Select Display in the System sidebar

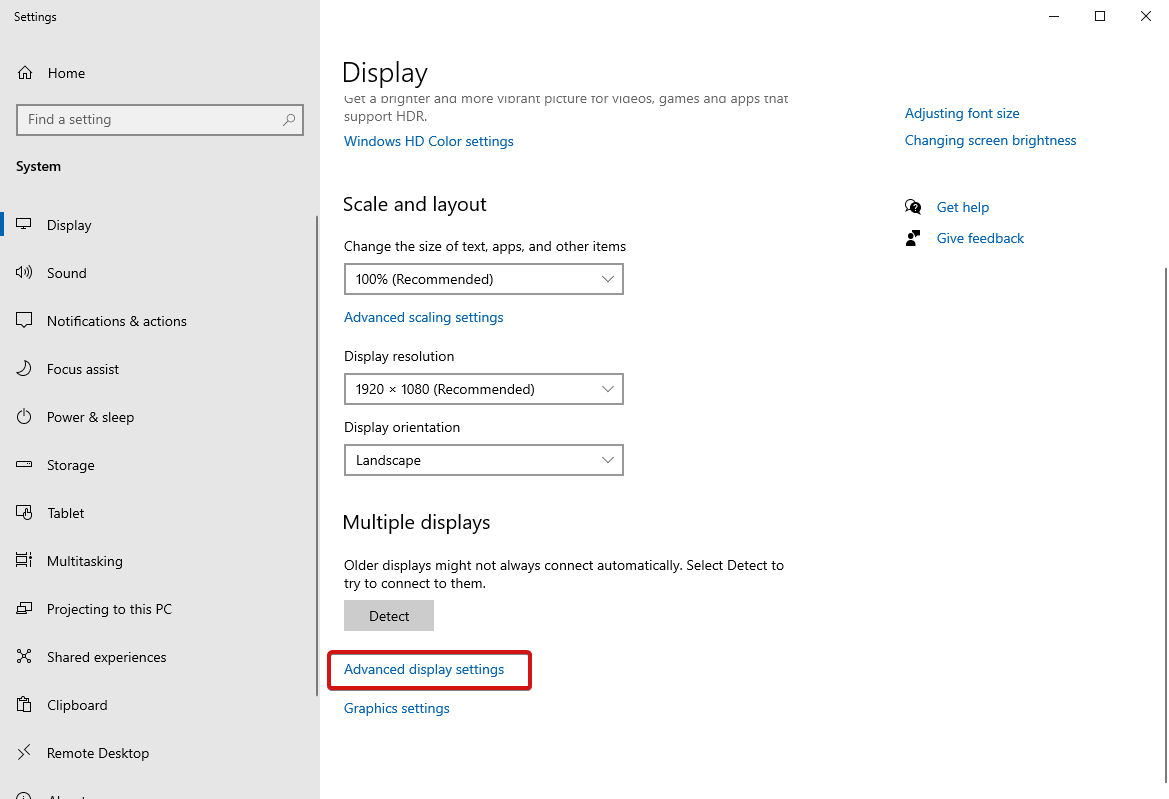pos(68,224)
